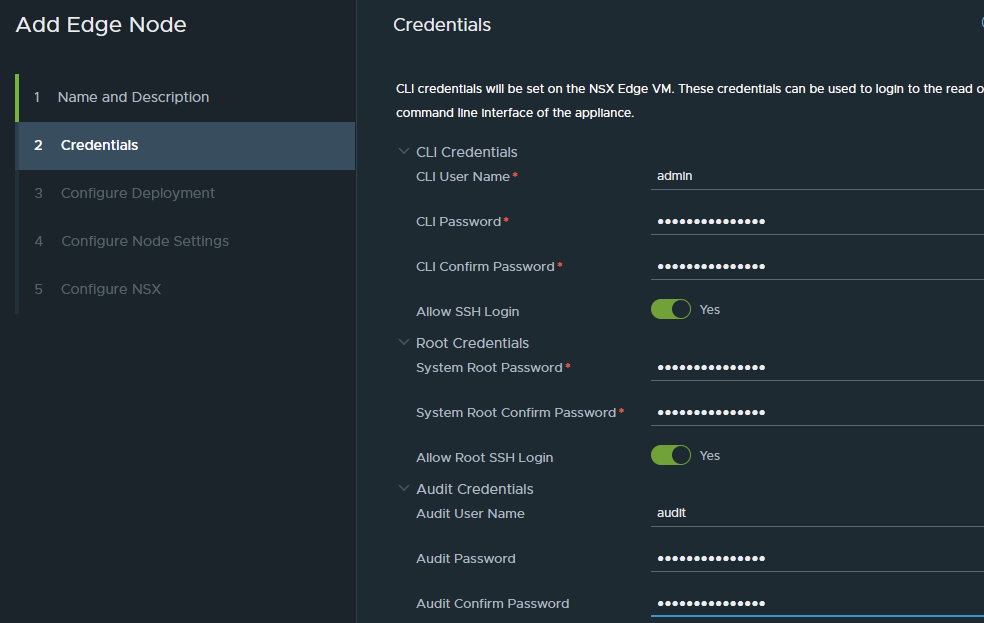Disable the Allow SSH Login toggle
The height and width of the screenshot is (623, 984).
pyautogui.click(x=671, y=310)
